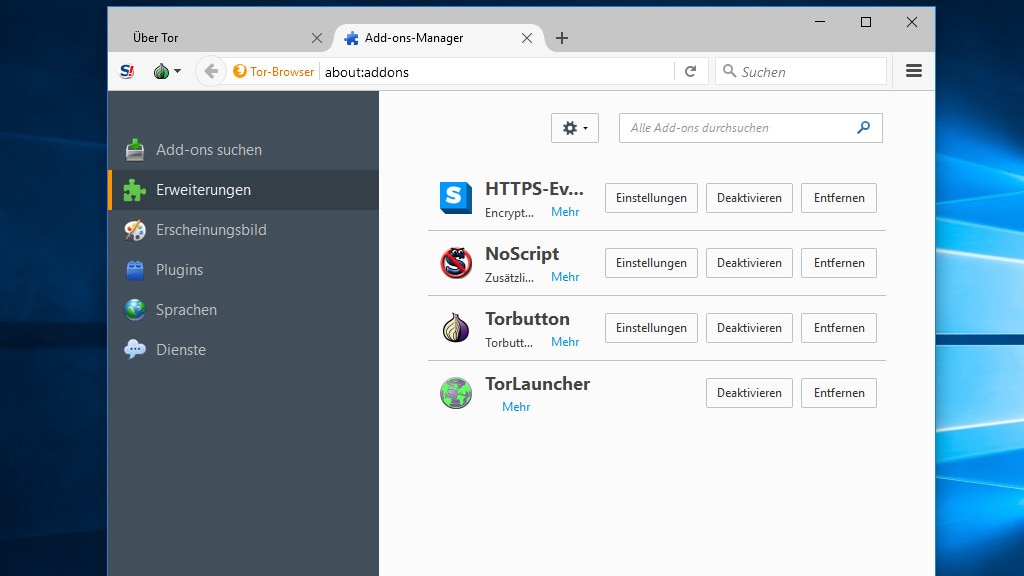Viewport: 1024px width, 576px height.
Task: Open the hamburger menu
Action: point(914,71)
